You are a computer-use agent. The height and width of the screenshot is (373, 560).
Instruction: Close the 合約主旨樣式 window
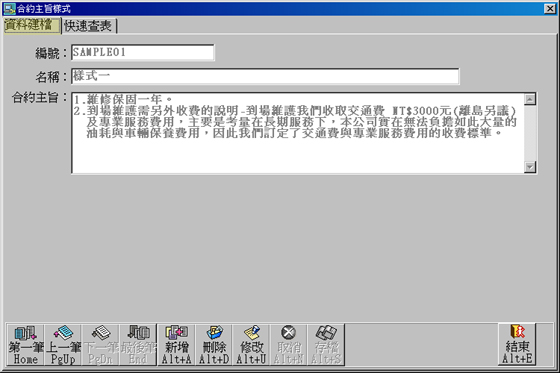coord(550,9)
